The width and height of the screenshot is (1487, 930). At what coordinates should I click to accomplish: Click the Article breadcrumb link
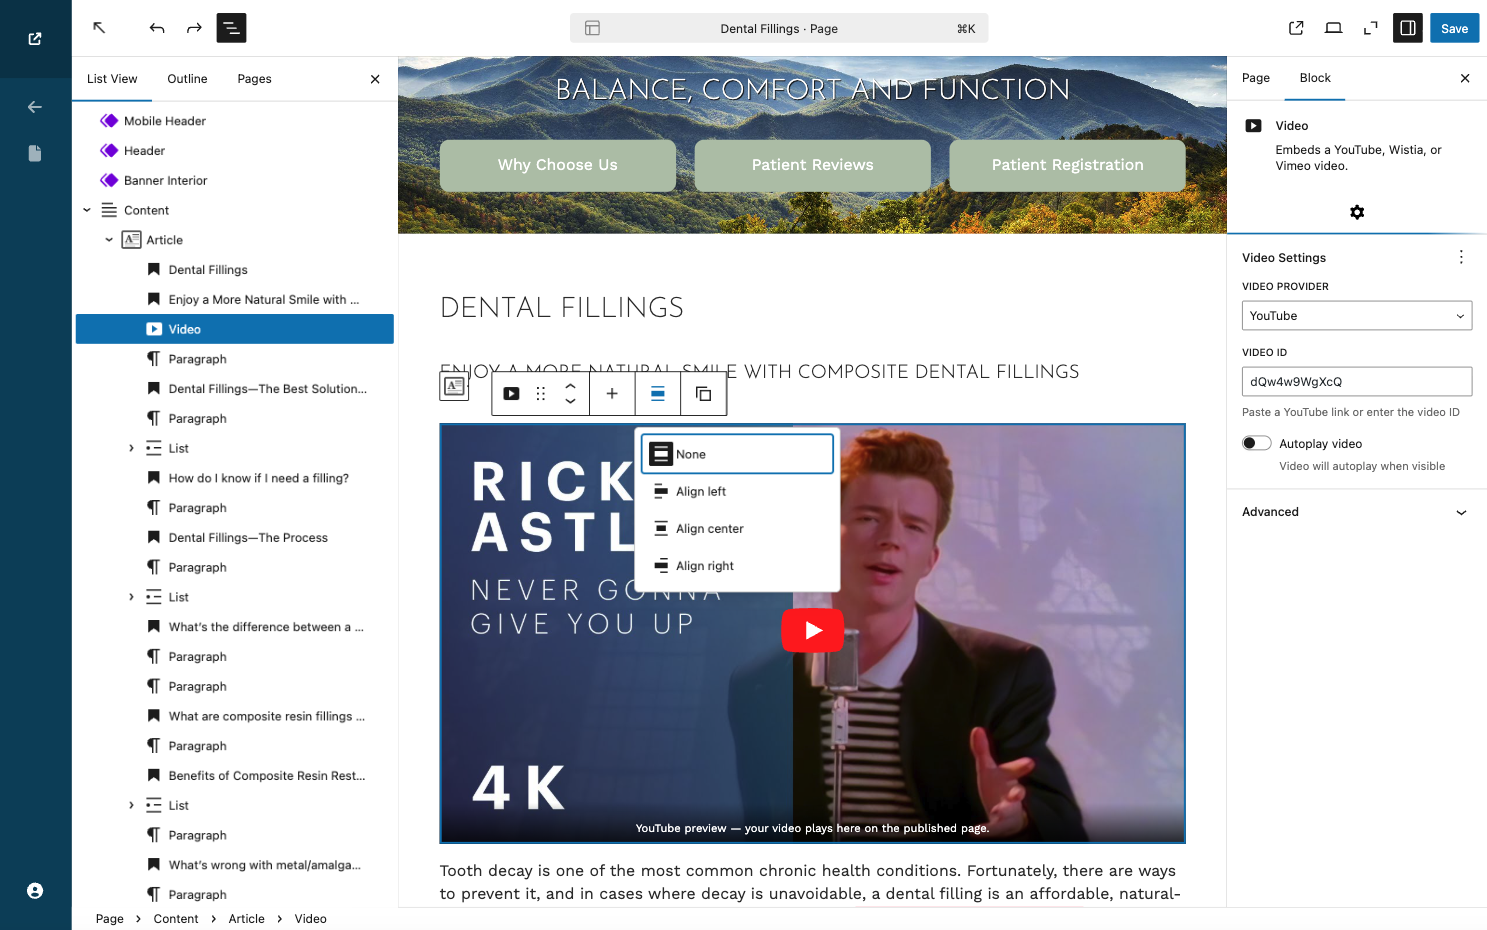click(x=247, y=919)
